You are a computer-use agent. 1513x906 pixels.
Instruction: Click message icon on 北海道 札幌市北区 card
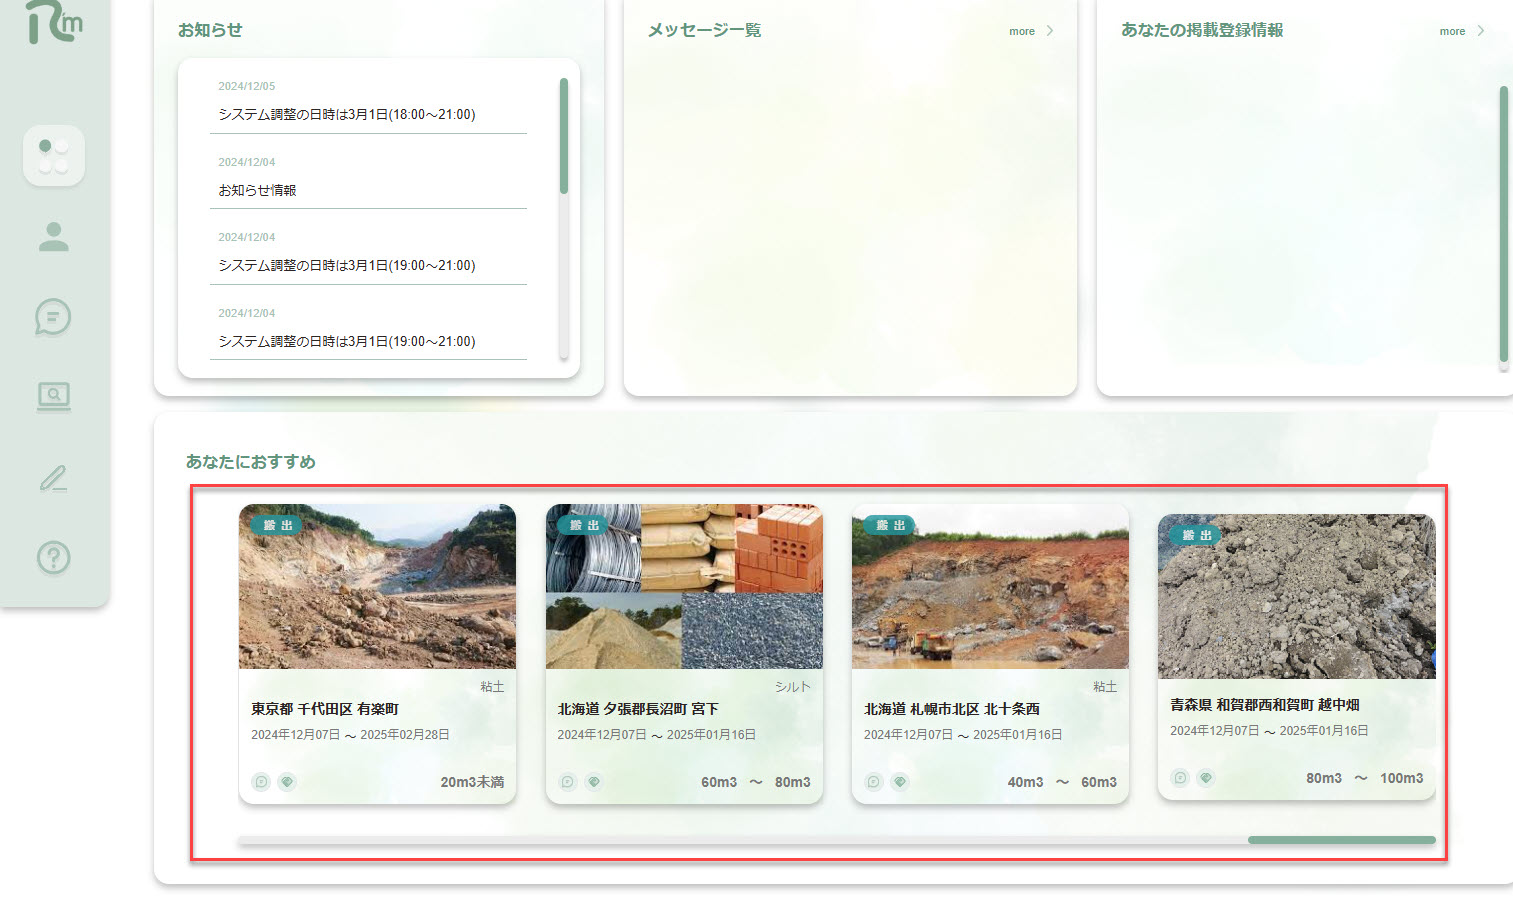coord(874,782)
